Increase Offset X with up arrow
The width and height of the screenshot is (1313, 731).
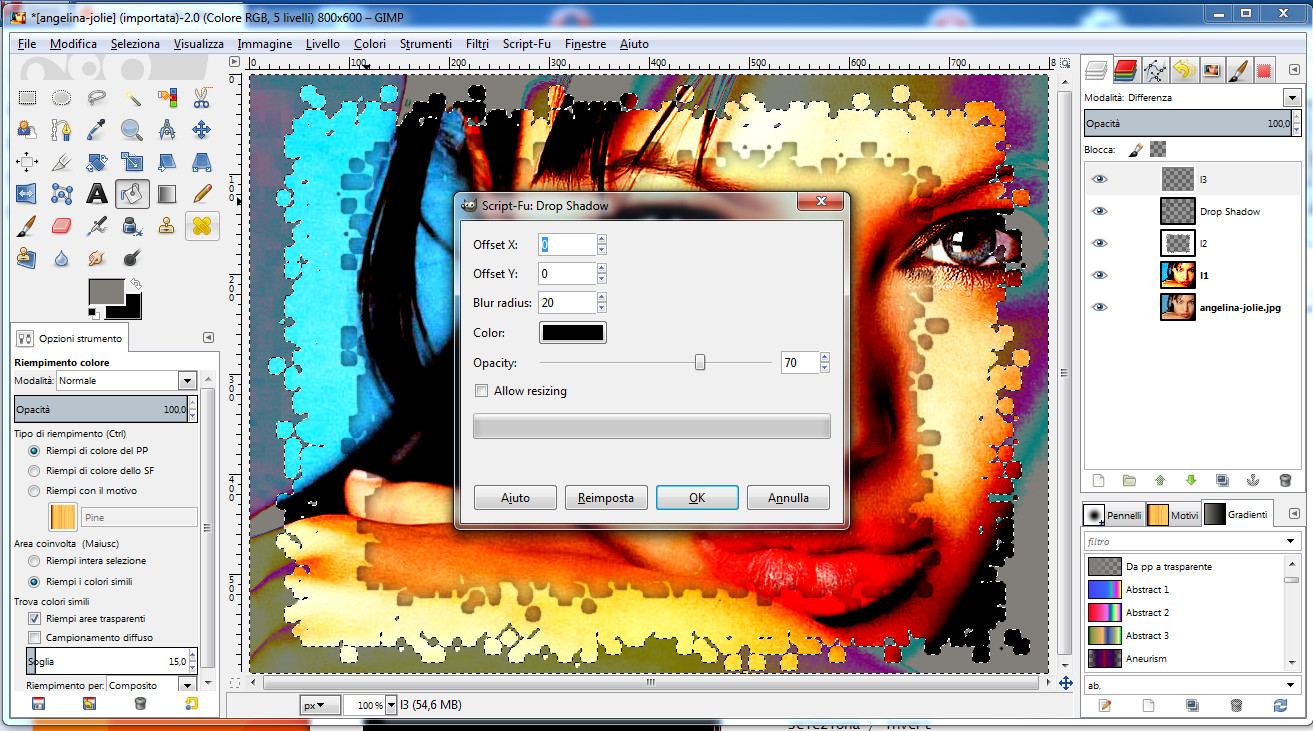click(x=602, y=240)
